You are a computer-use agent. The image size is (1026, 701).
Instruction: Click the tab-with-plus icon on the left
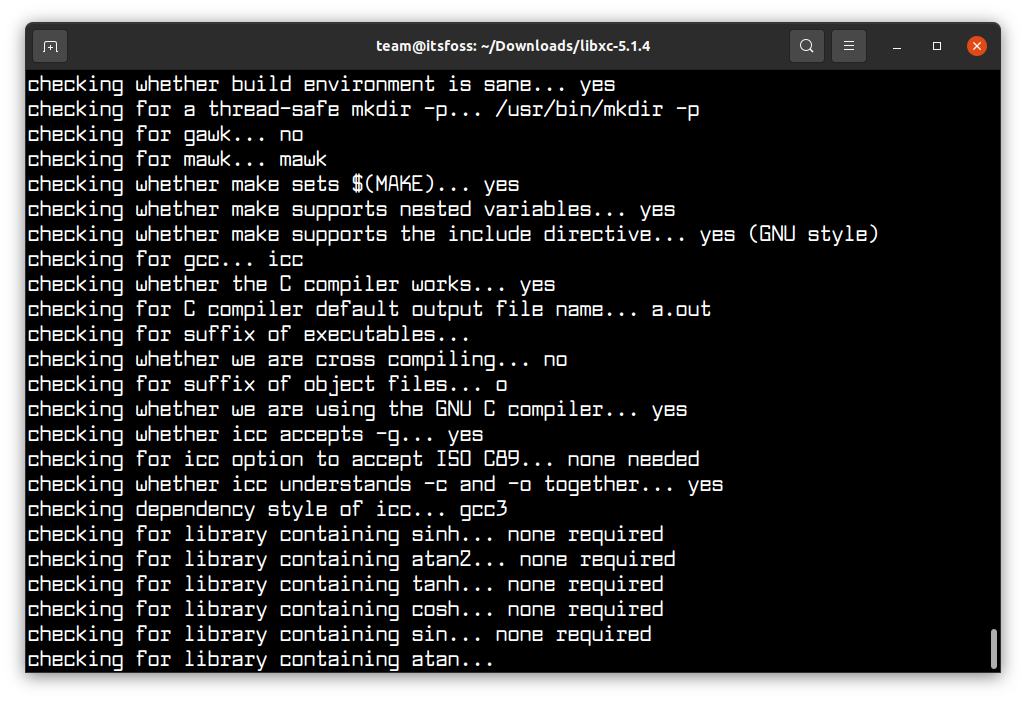coord(48,45)
